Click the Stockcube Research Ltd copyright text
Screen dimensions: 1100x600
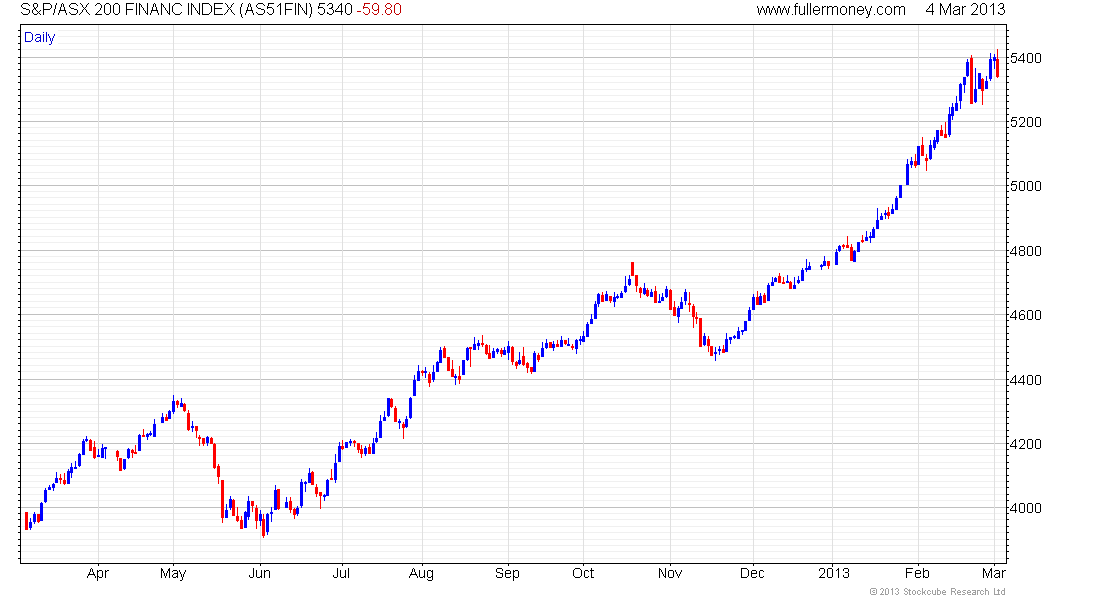pos(937,592)
